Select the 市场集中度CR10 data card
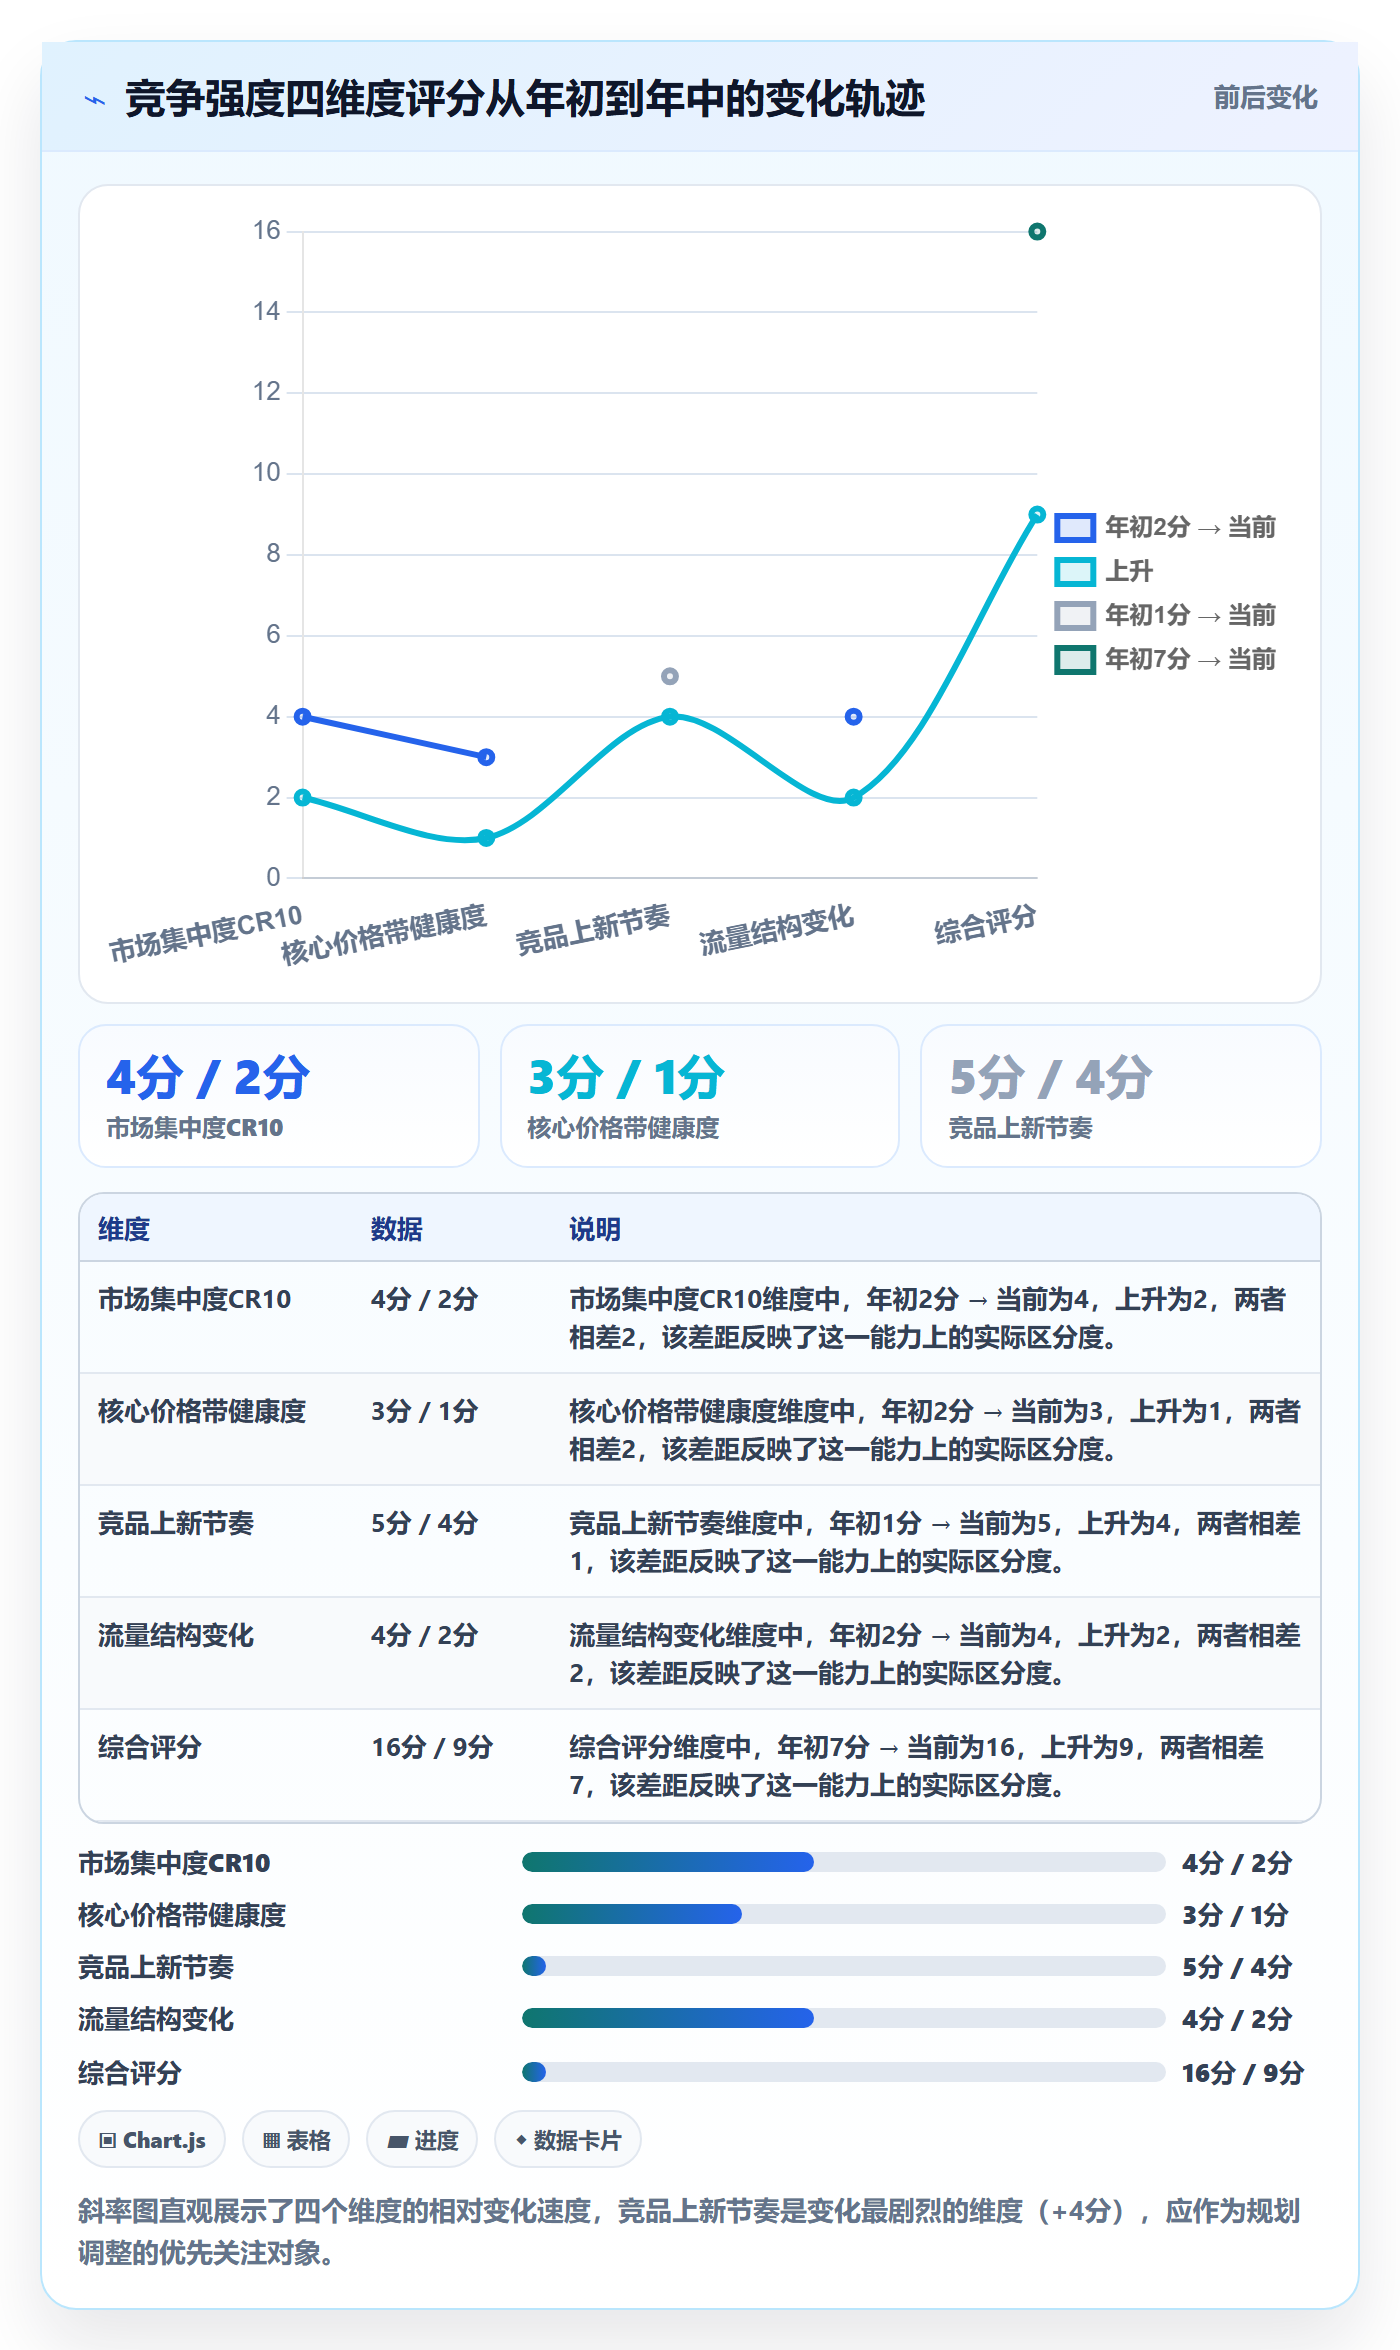The height and width of the screenshot is (2350, 1400). pos(279,1096)
